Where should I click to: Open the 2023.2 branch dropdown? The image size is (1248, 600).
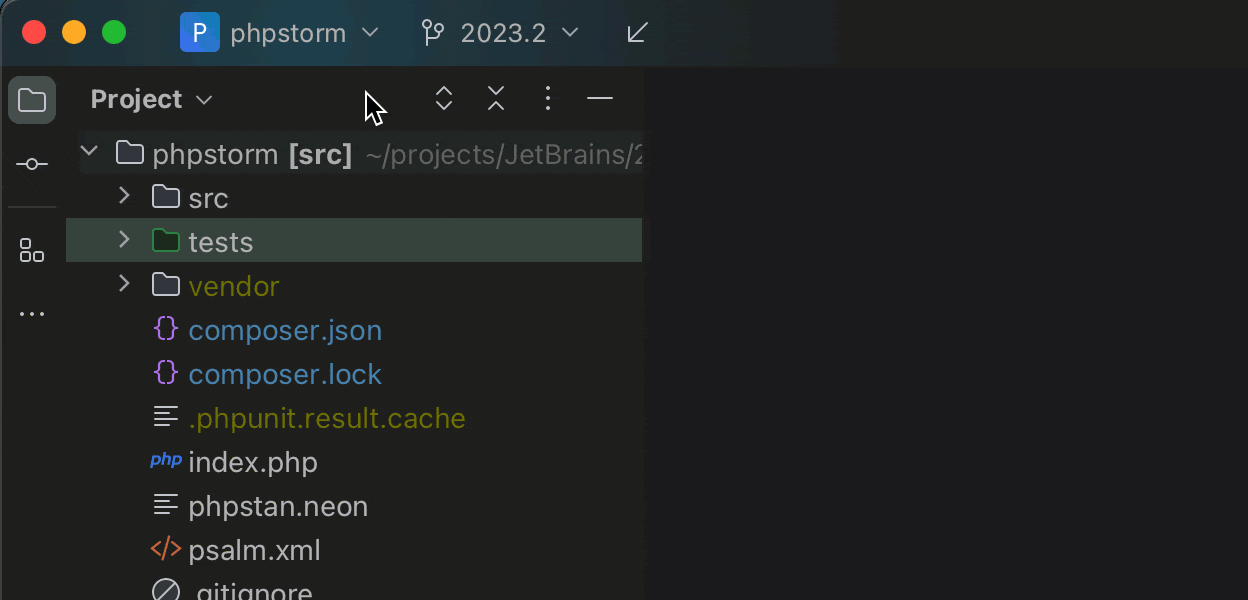pos(501,33)
